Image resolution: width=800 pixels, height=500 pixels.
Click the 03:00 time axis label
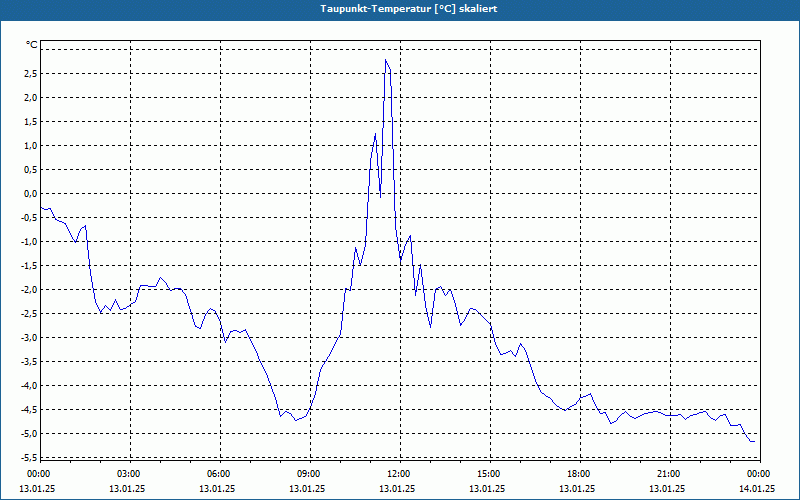[129, 474]
